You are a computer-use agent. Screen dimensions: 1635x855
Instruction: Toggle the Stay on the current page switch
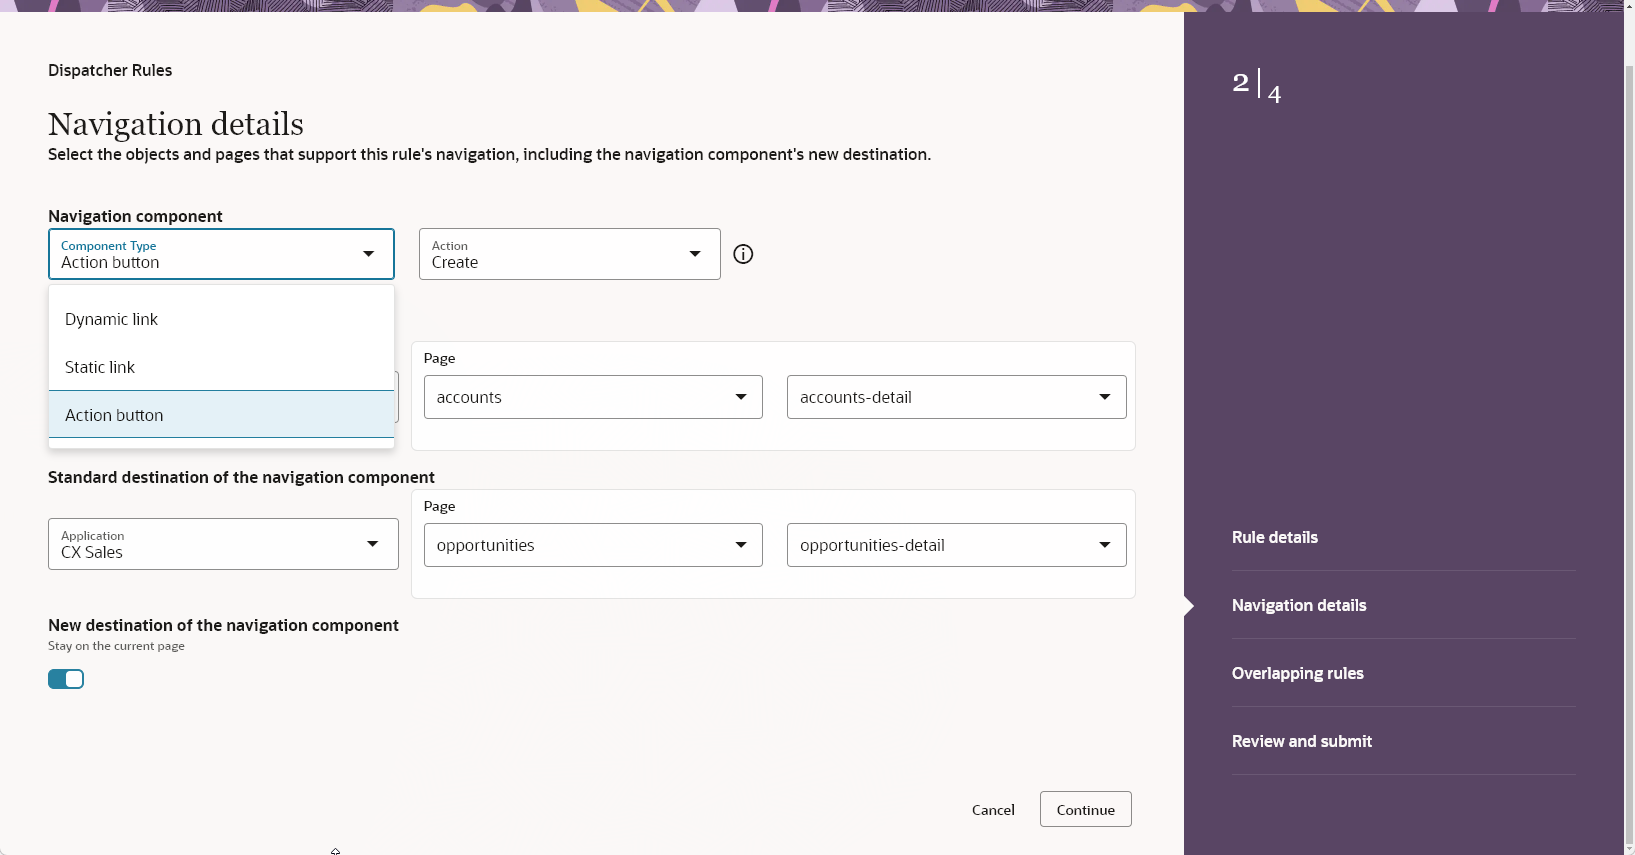(x=66, y=680)
